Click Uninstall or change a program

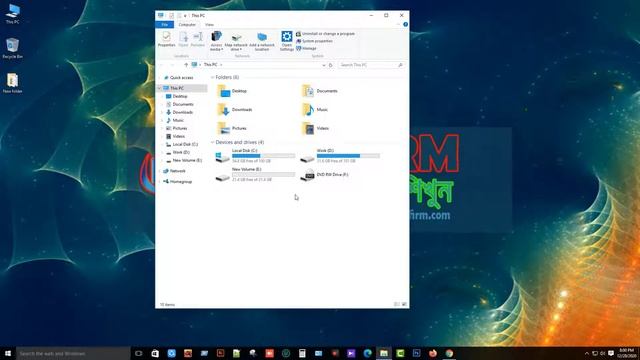(x=325, y=34)
